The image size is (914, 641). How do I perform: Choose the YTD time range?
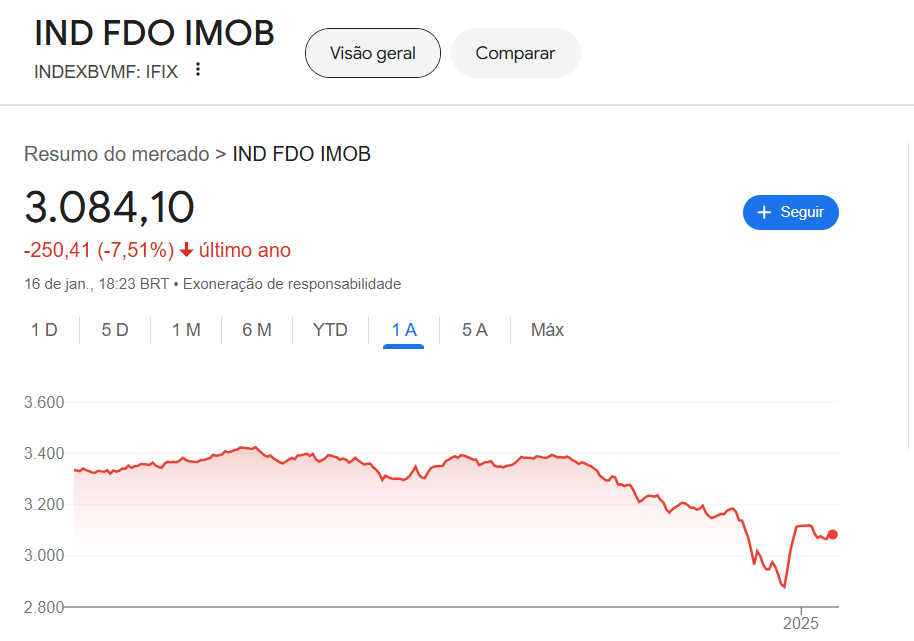coord(330,330)
